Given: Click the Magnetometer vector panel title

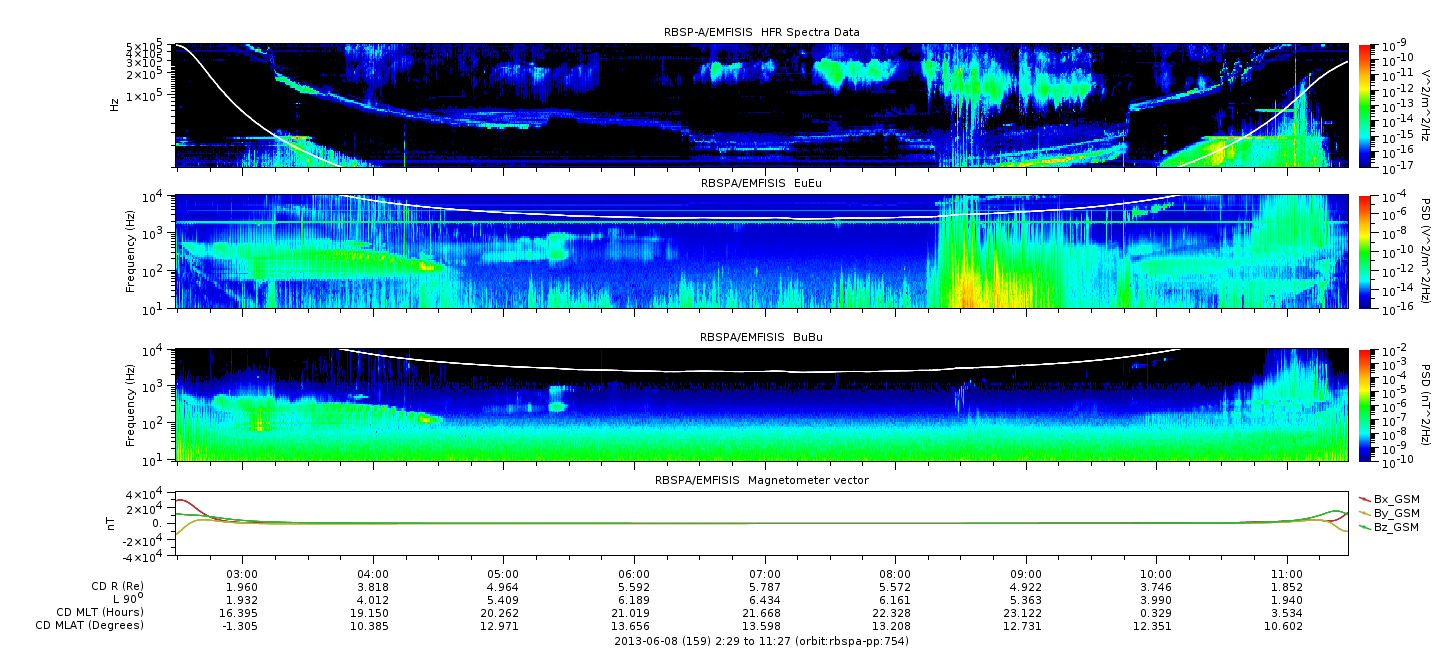Looking at the screenshot, I should 761,480.
